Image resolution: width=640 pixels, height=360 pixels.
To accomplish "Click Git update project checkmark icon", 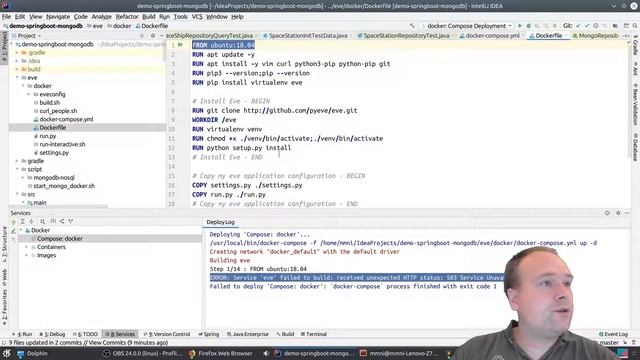I will (x=578, y=26).
